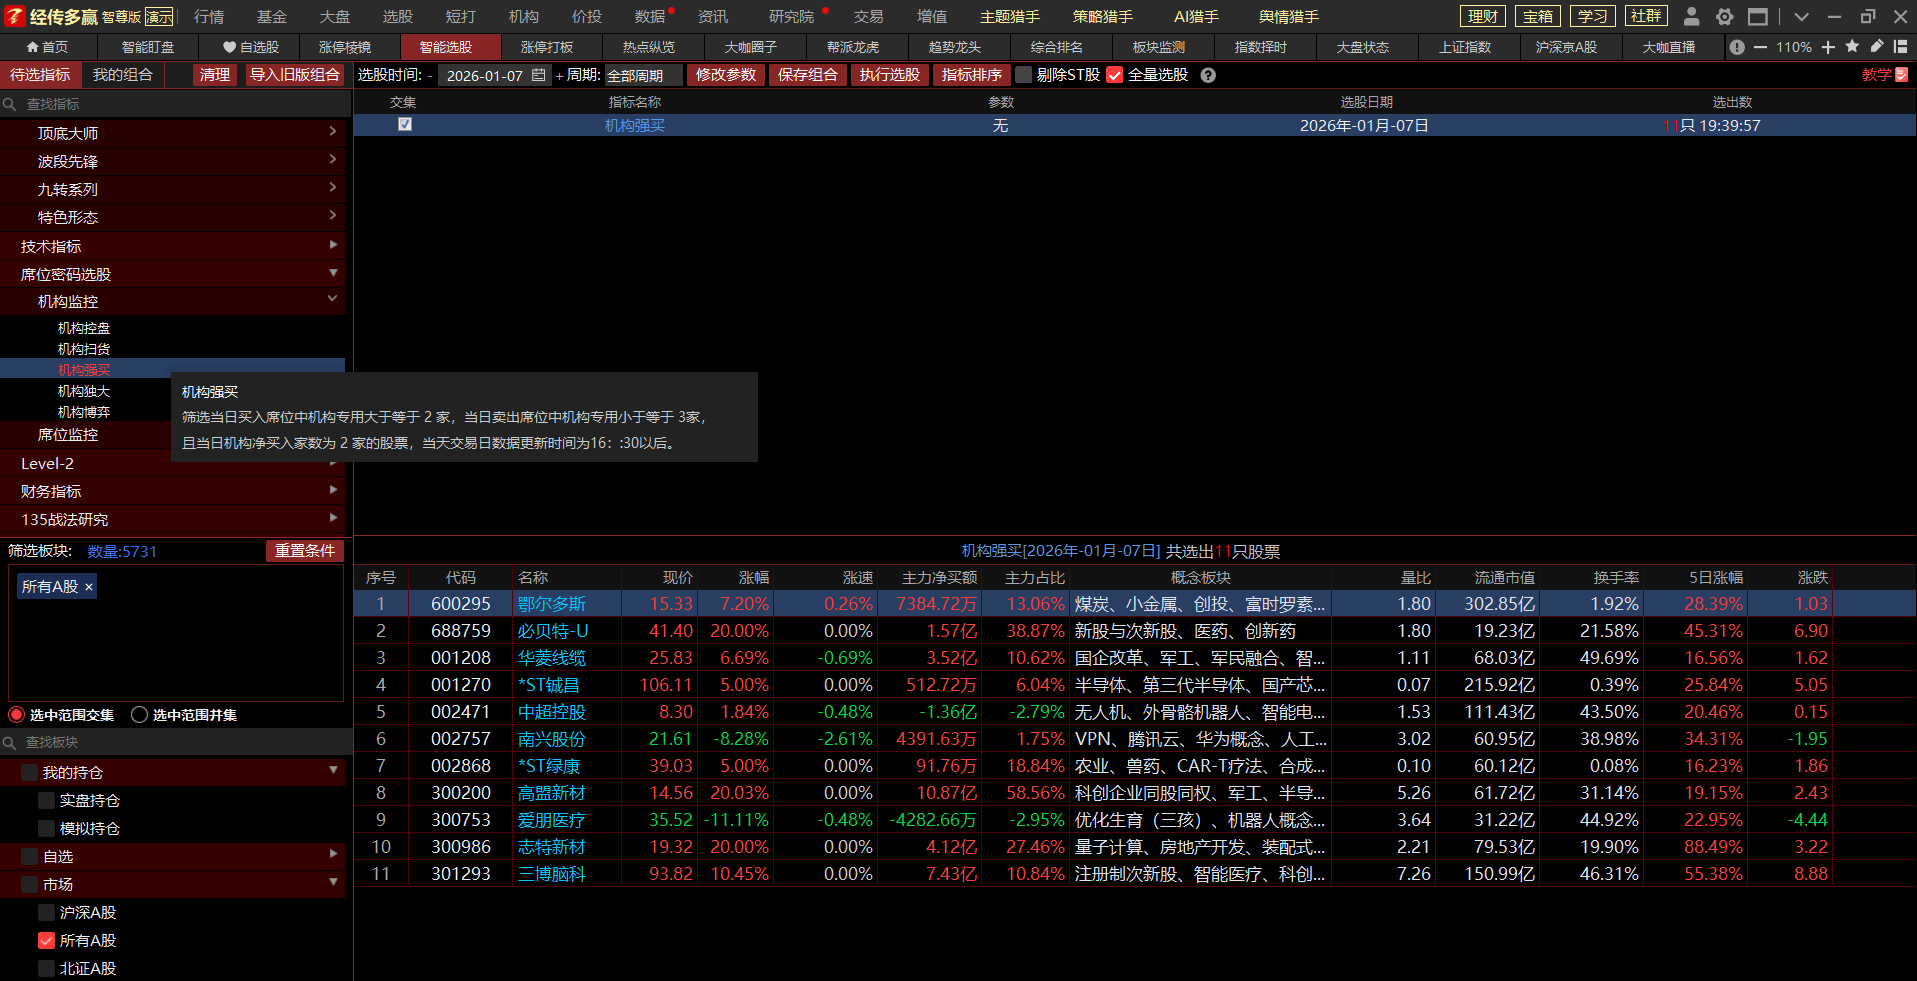The height and width of the screenshot is (981, 1917).
Task: Select the 选中范围并集 radio button
Action: click(x=140, y=715)
